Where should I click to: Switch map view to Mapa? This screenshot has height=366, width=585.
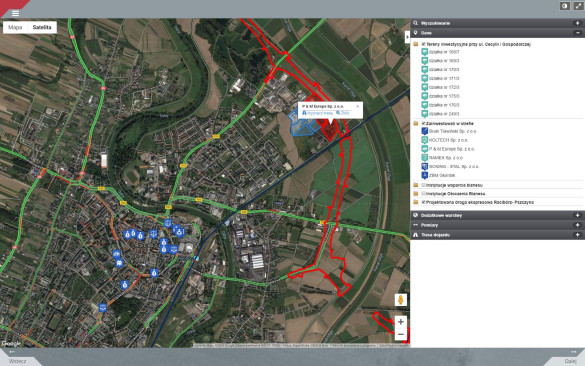pyautogui.click(x=15, y=27)
